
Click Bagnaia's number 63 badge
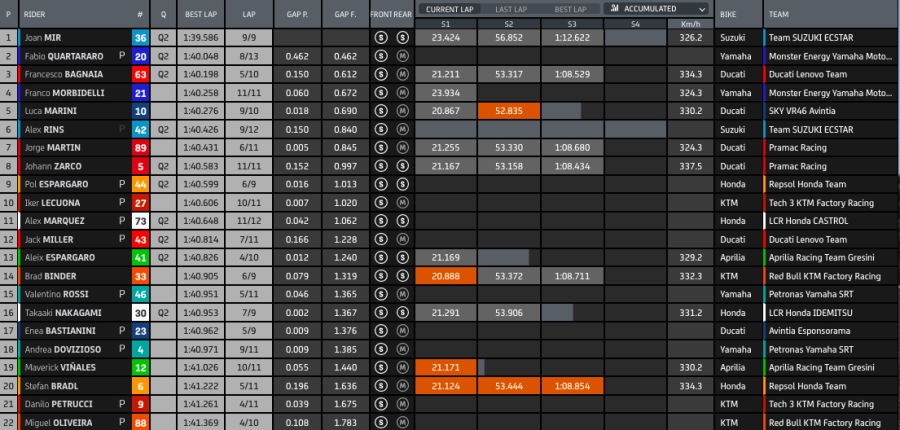pos(140,75)
